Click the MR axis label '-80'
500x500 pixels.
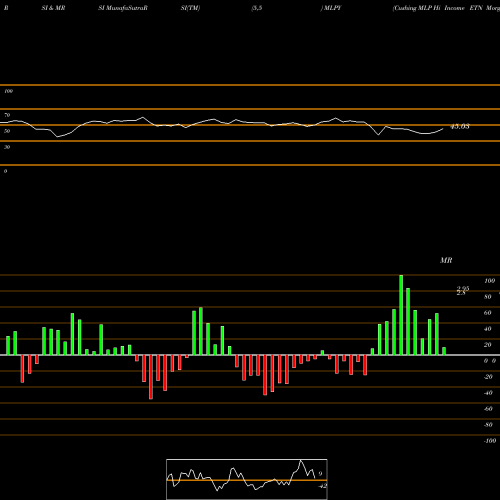pos(488,425)
